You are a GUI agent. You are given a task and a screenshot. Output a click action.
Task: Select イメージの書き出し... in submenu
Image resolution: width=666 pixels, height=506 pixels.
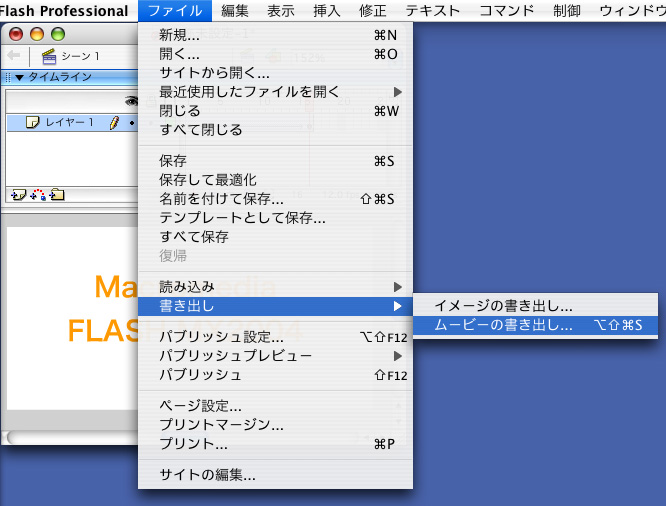[x=535, y=306]
